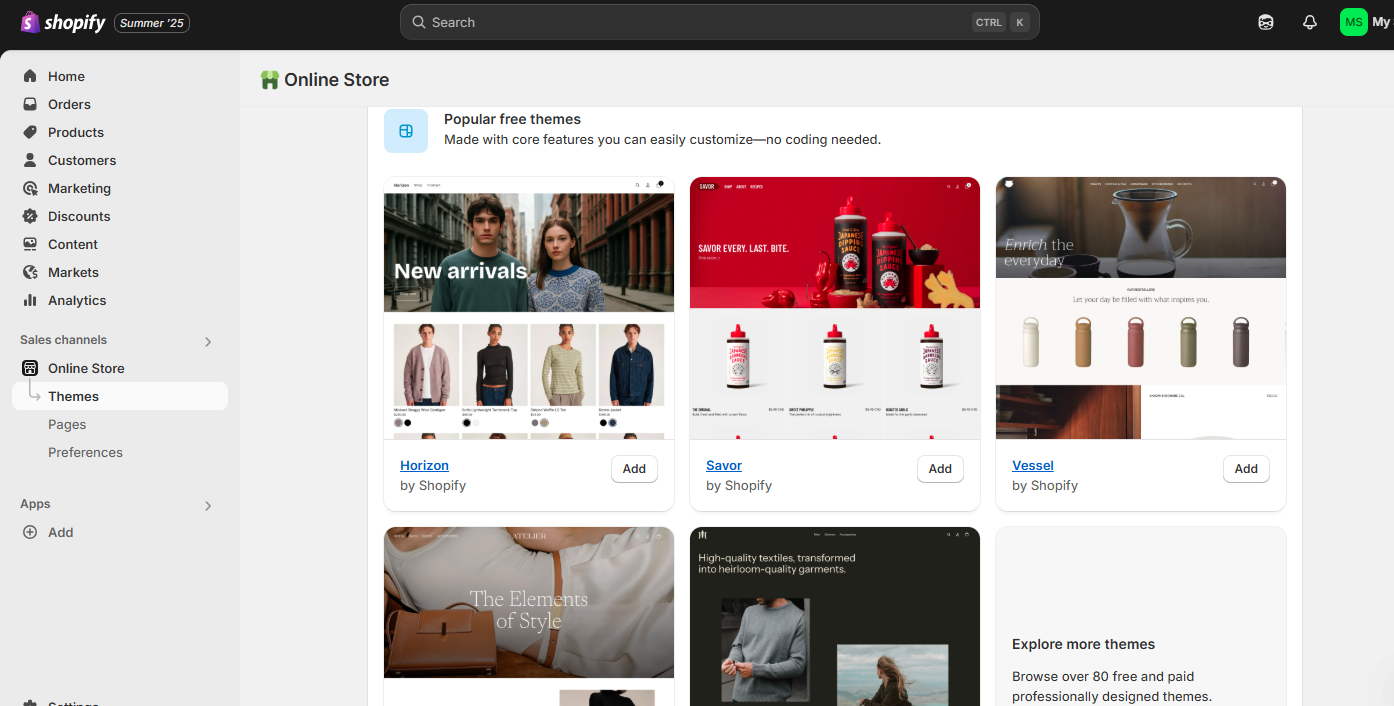This screenshot has width=1394, height=706.
Task: Click the dark textiles theme preview
Action: tap(835, 616)
